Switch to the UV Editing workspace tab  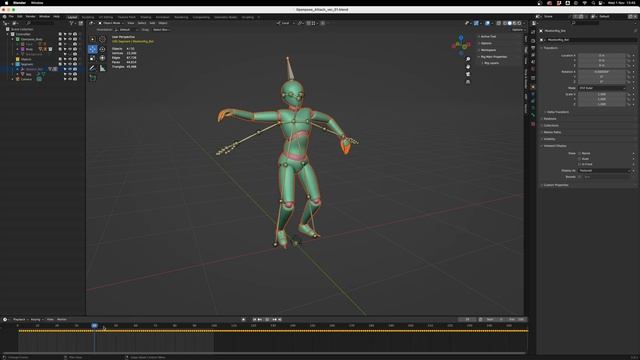point(106,18)
